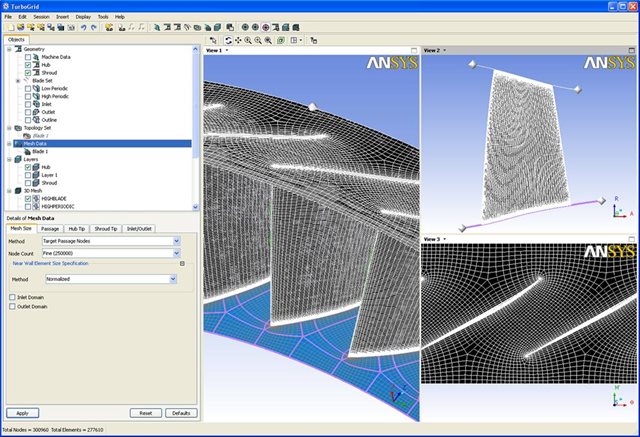Click the Machine Data tree icon
The image size is (640, 437).
coord(36,57)
